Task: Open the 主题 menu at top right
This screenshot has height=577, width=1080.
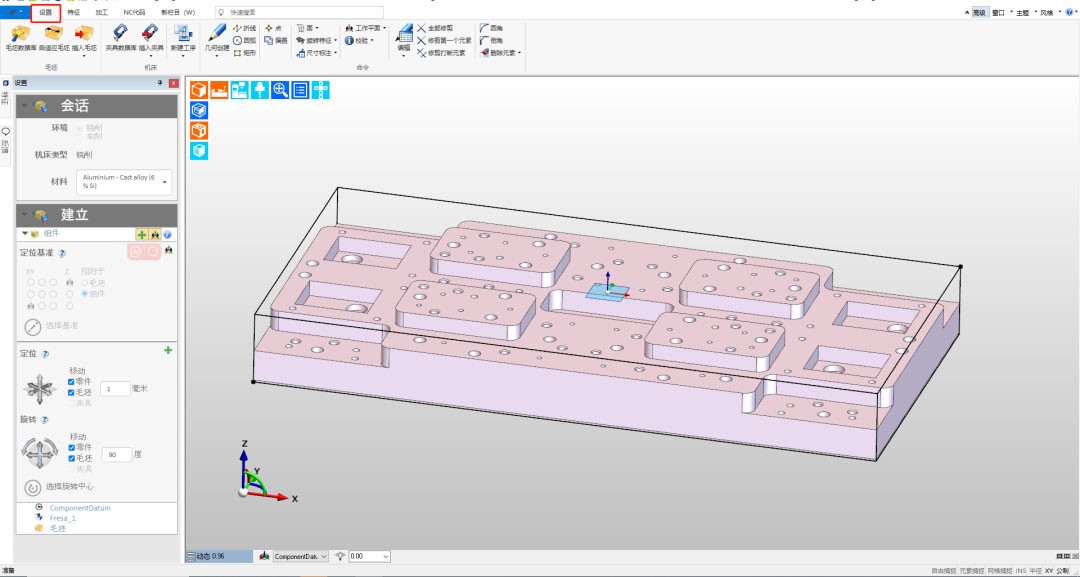Action: click(x=1023, y=12)
